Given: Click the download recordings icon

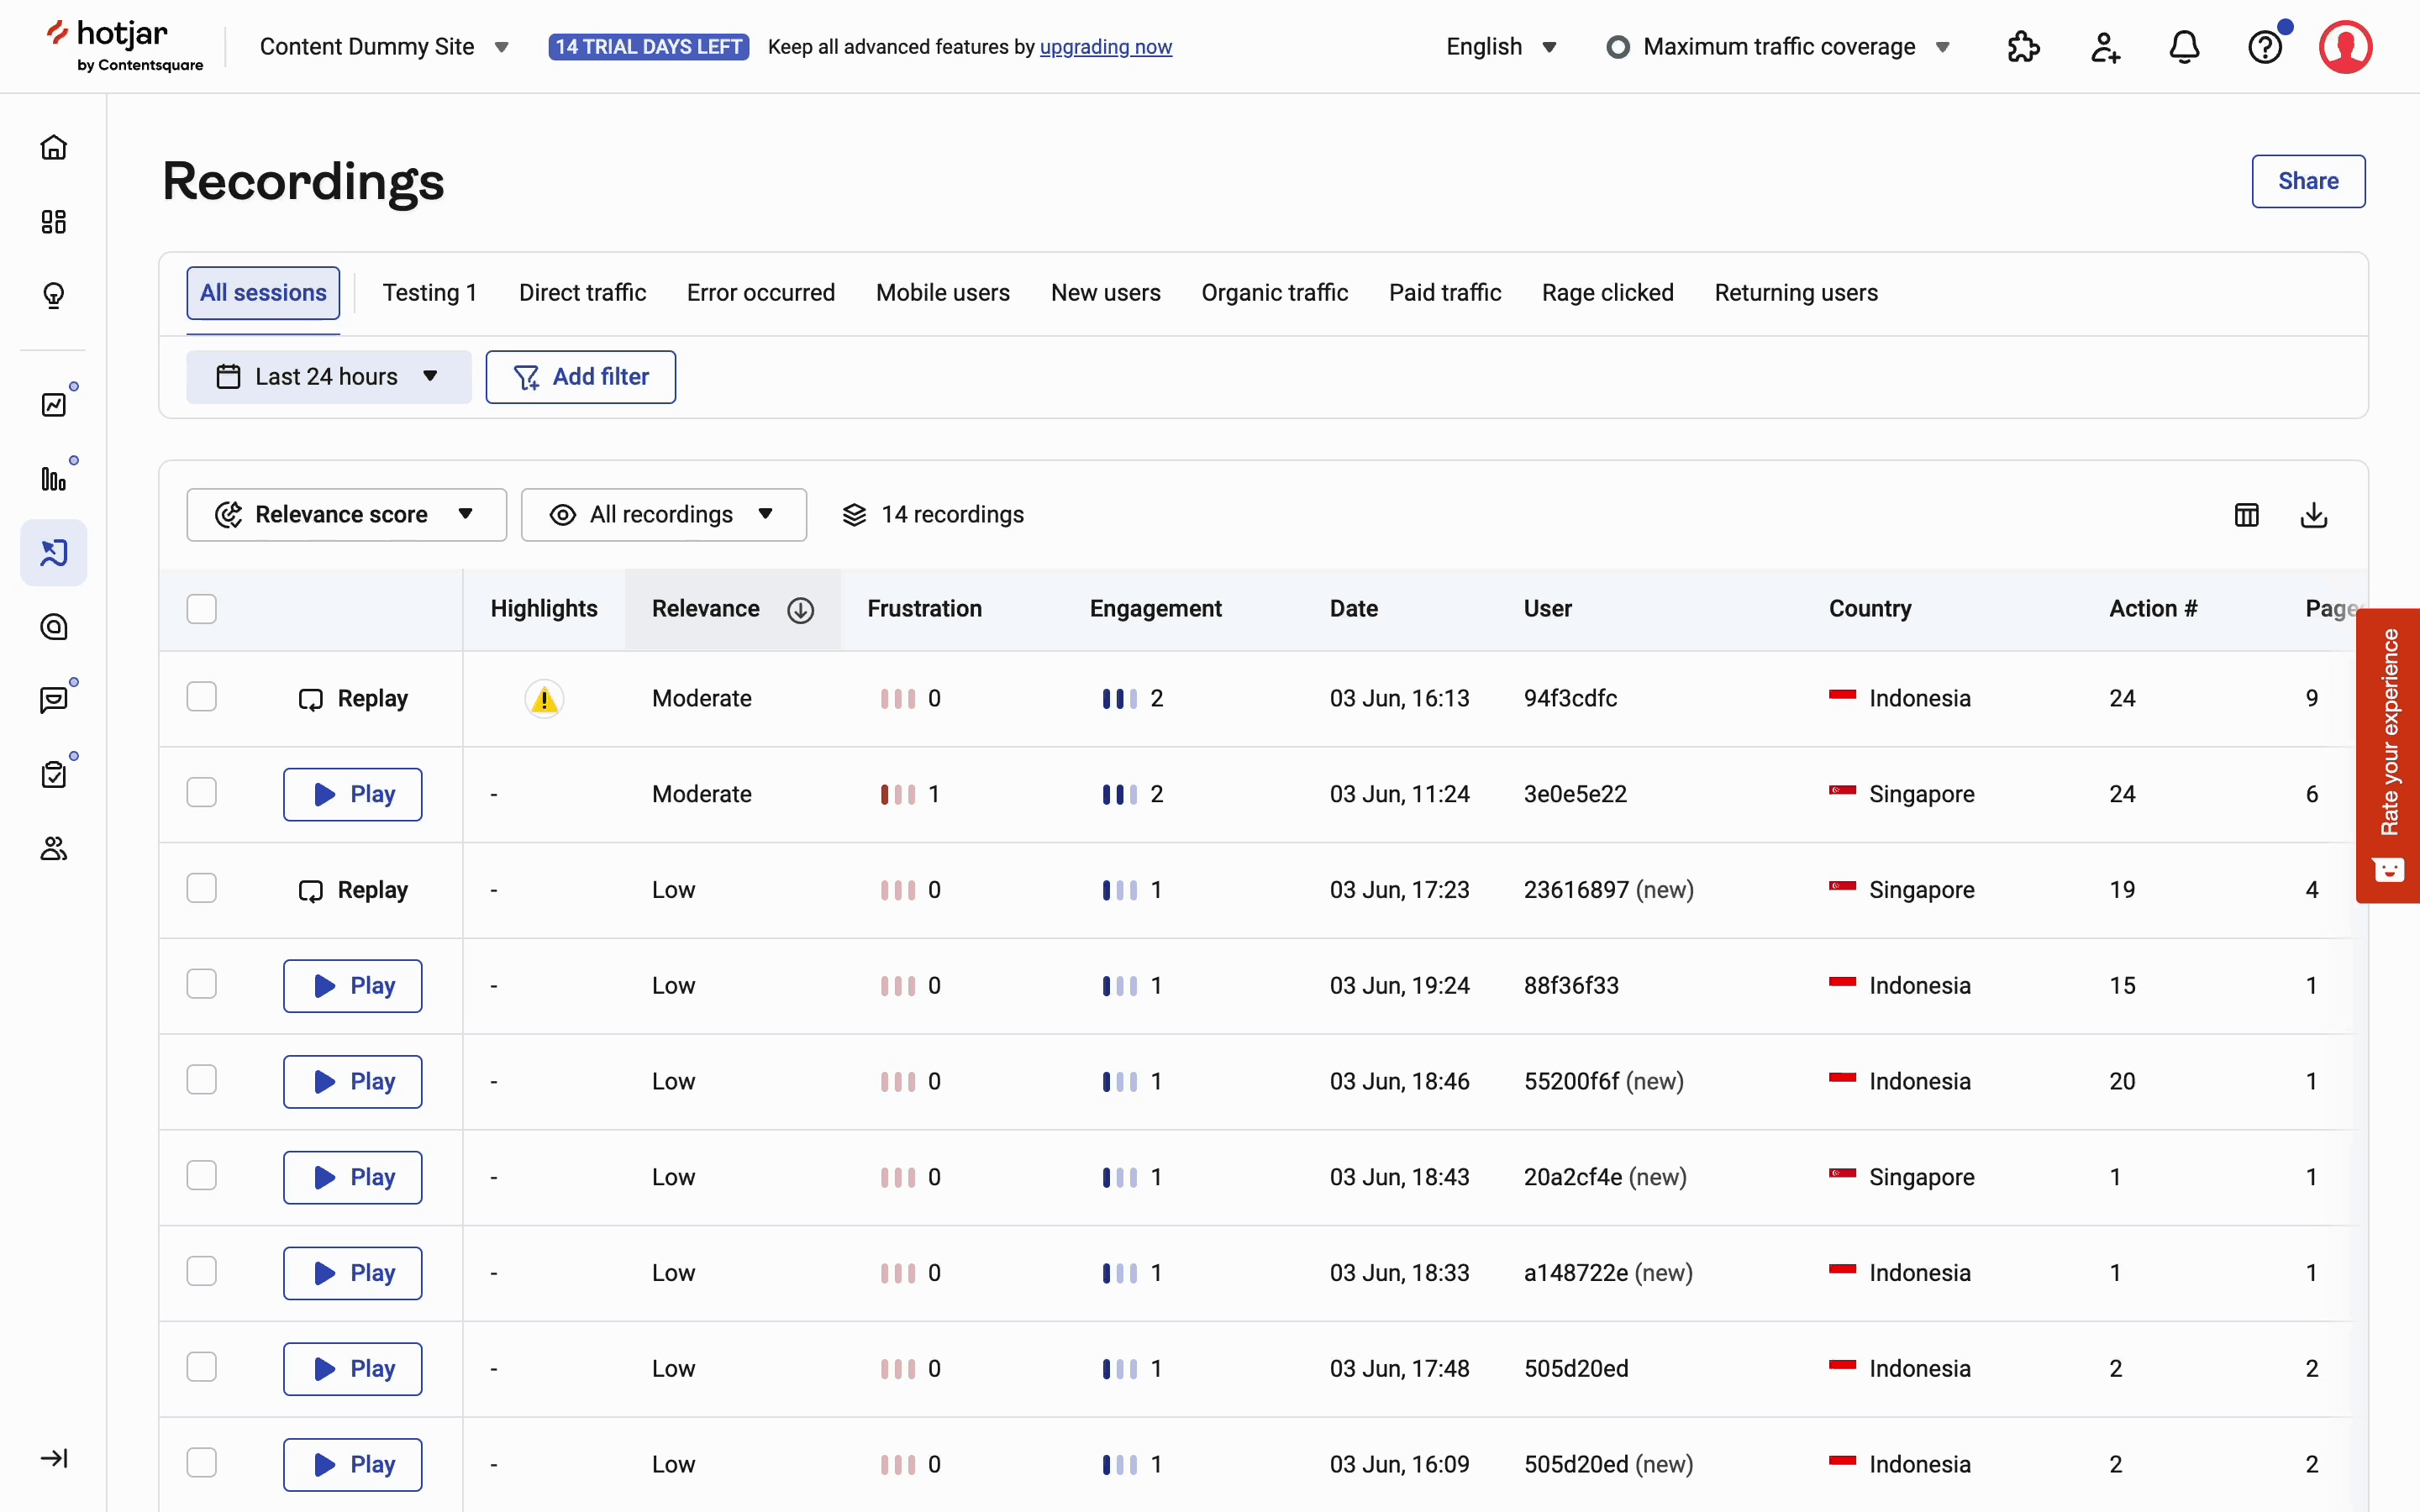Looking at the screenshot, I should (2314, 514).
